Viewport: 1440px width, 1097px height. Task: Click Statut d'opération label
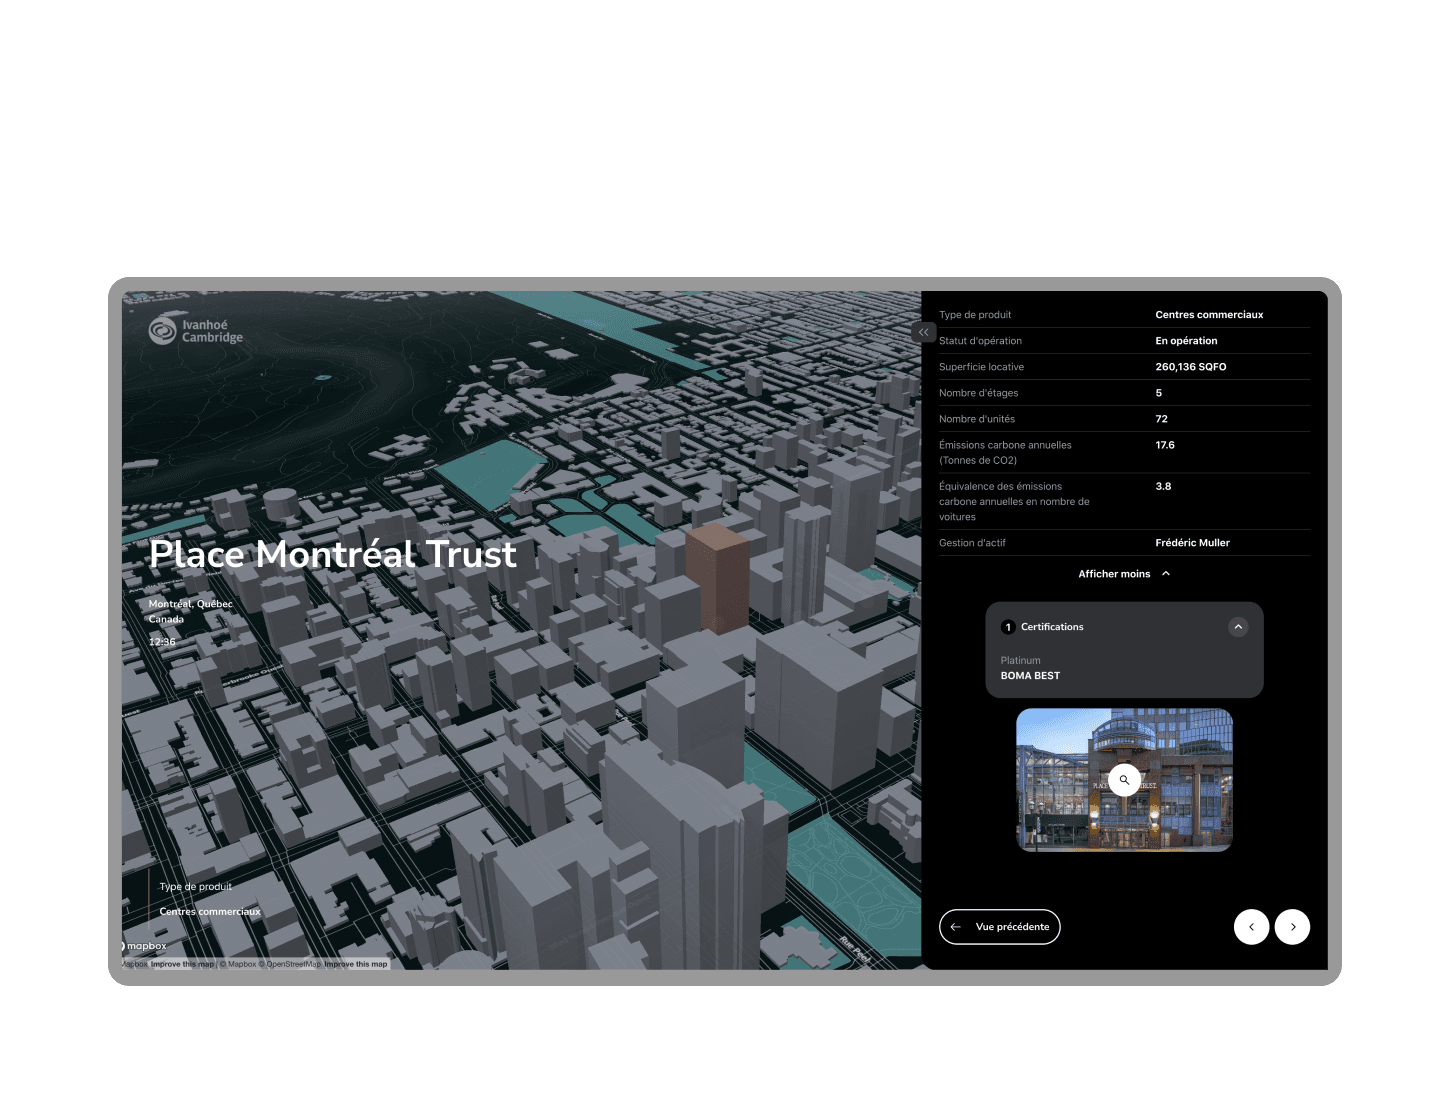[x=980, y=341]
